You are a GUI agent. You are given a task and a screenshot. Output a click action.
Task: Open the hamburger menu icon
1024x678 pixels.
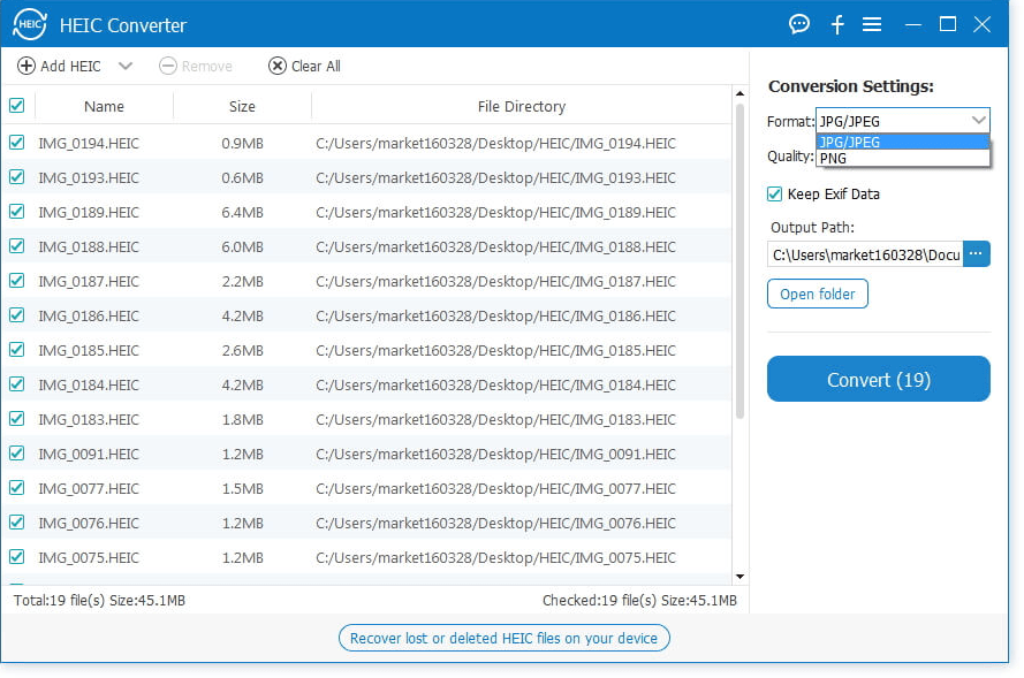coord(871,25)
